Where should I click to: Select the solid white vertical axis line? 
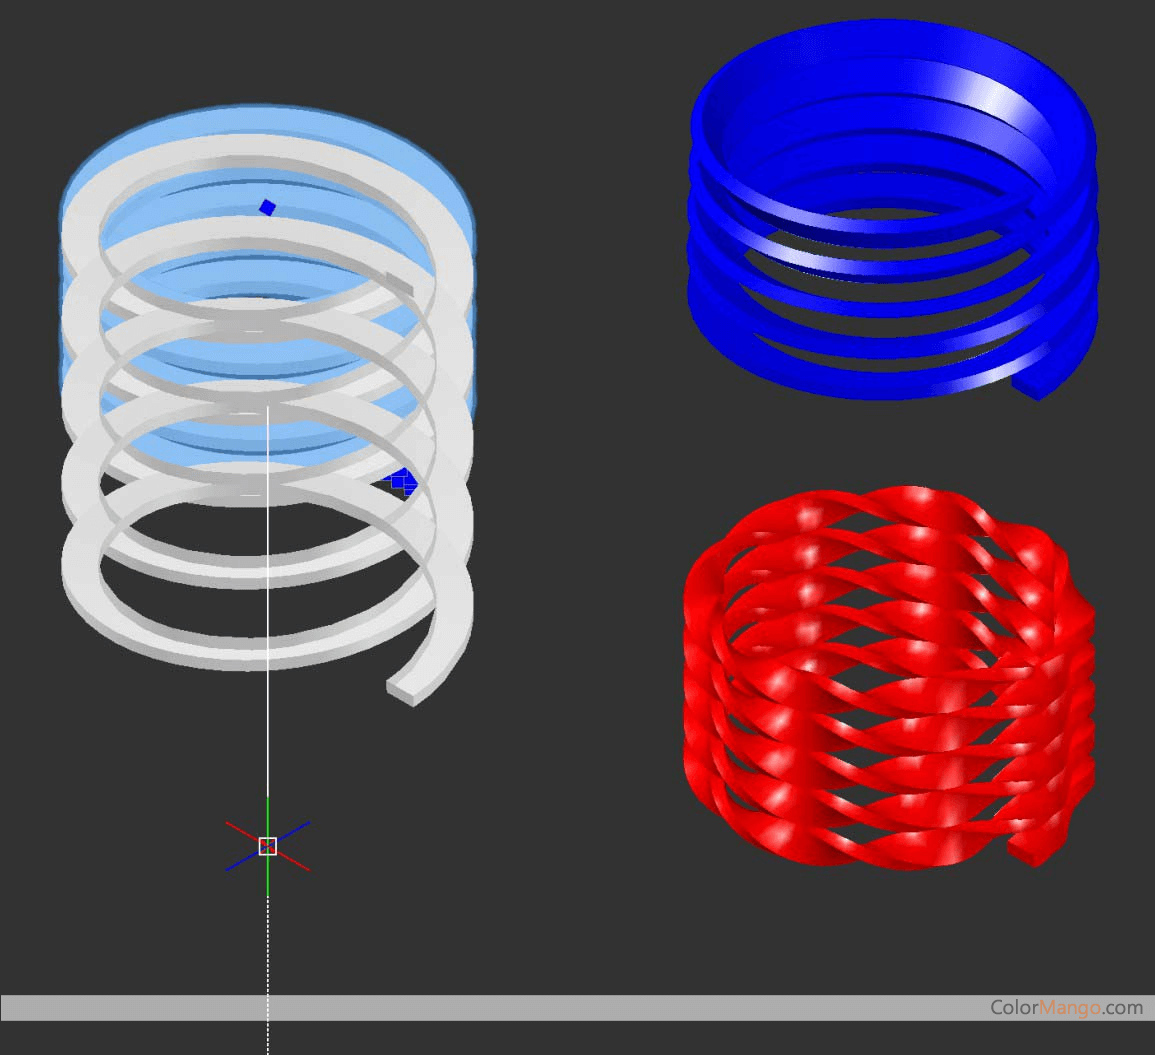267,600
